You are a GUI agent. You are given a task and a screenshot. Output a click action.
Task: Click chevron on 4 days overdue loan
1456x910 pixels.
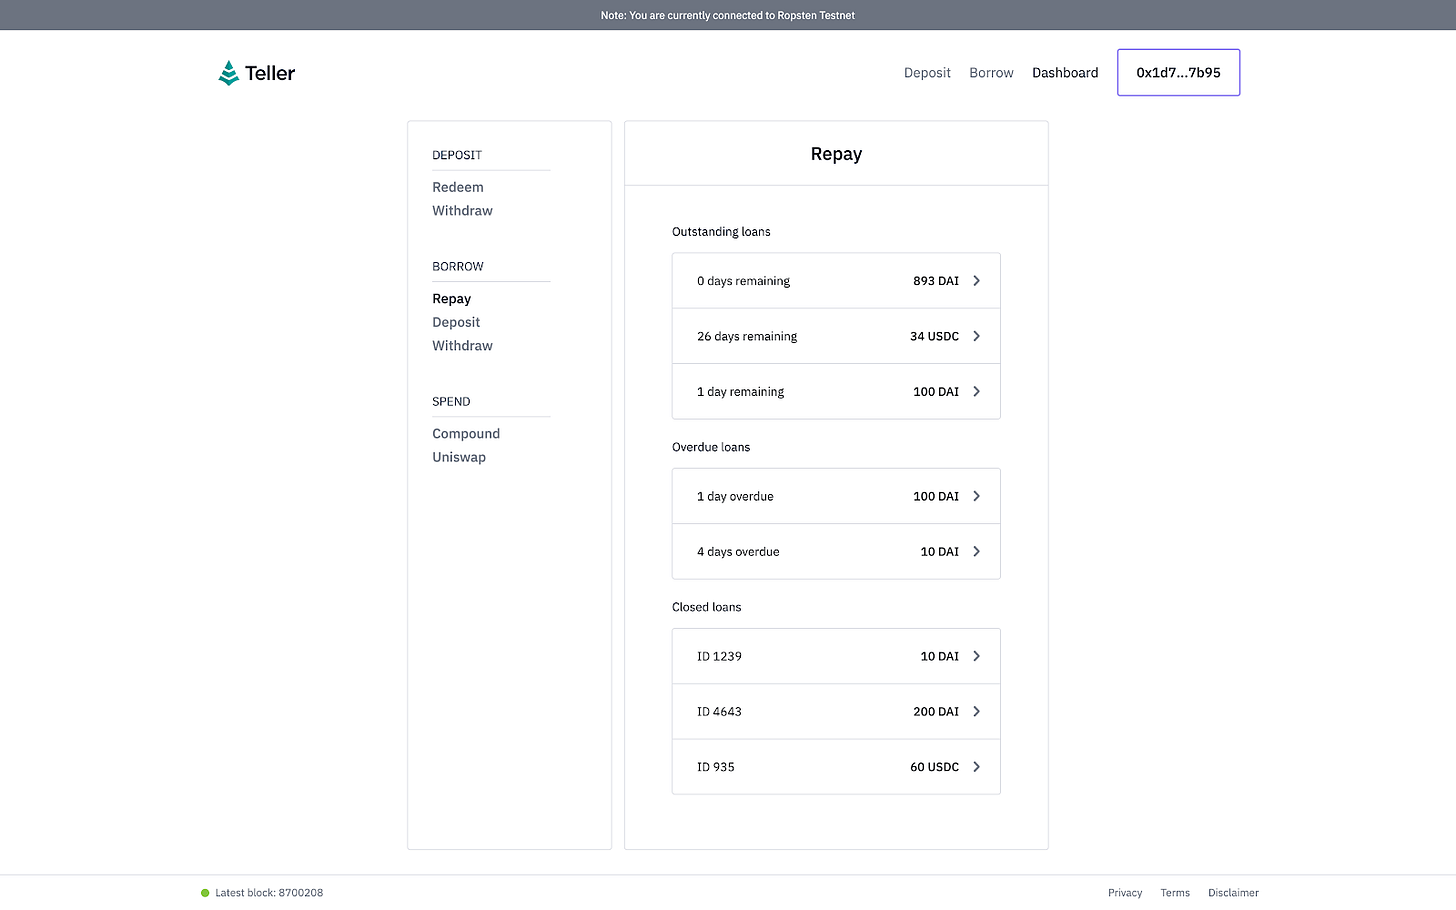tap(977, 552)
